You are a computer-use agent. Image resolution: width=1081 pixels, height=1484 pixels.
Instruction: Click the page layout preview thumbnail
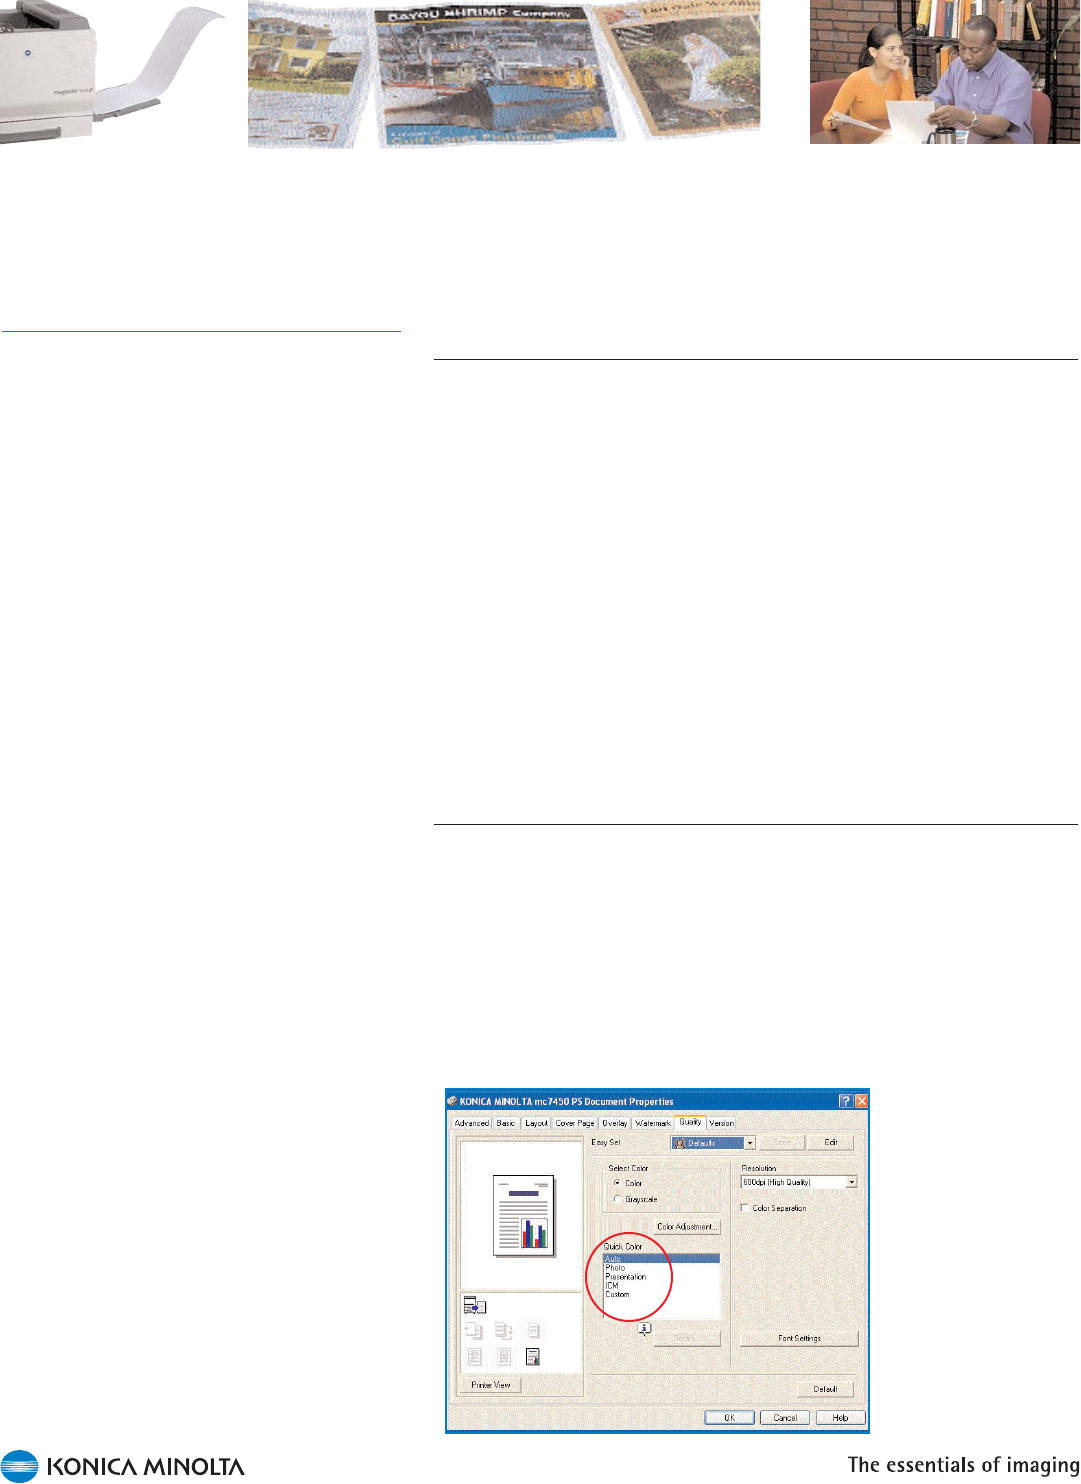[523, 1217]
